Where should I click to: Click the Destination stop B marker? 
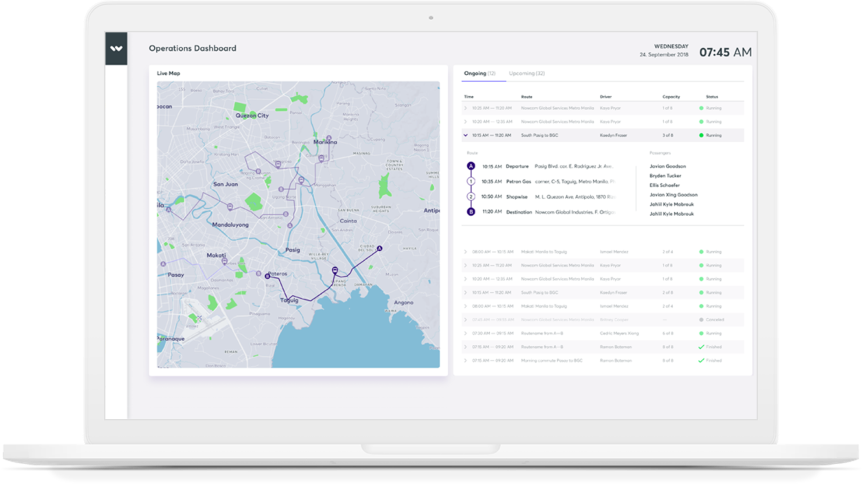[x=471, y=211]
